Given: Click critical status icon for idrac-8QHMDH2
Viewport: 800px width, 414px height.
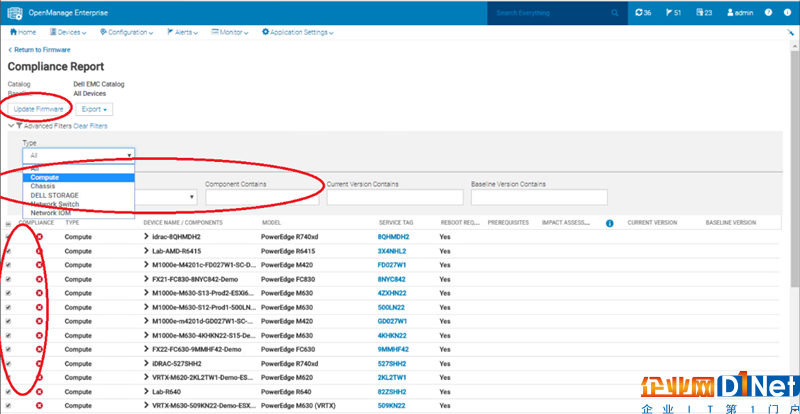Looking at the screenshot, I should (39, 237).
